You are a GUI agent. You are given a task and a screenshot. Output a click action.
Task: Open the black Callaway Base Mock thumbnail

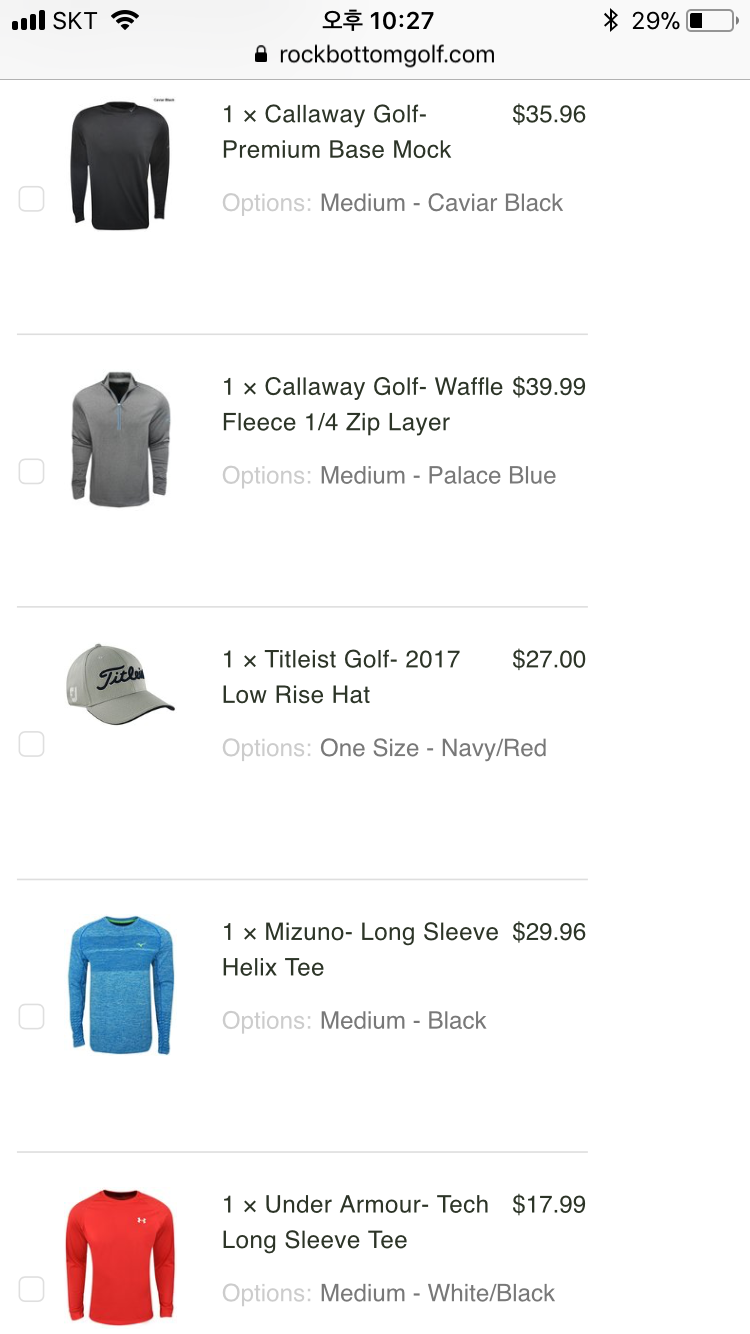(121, 165)
